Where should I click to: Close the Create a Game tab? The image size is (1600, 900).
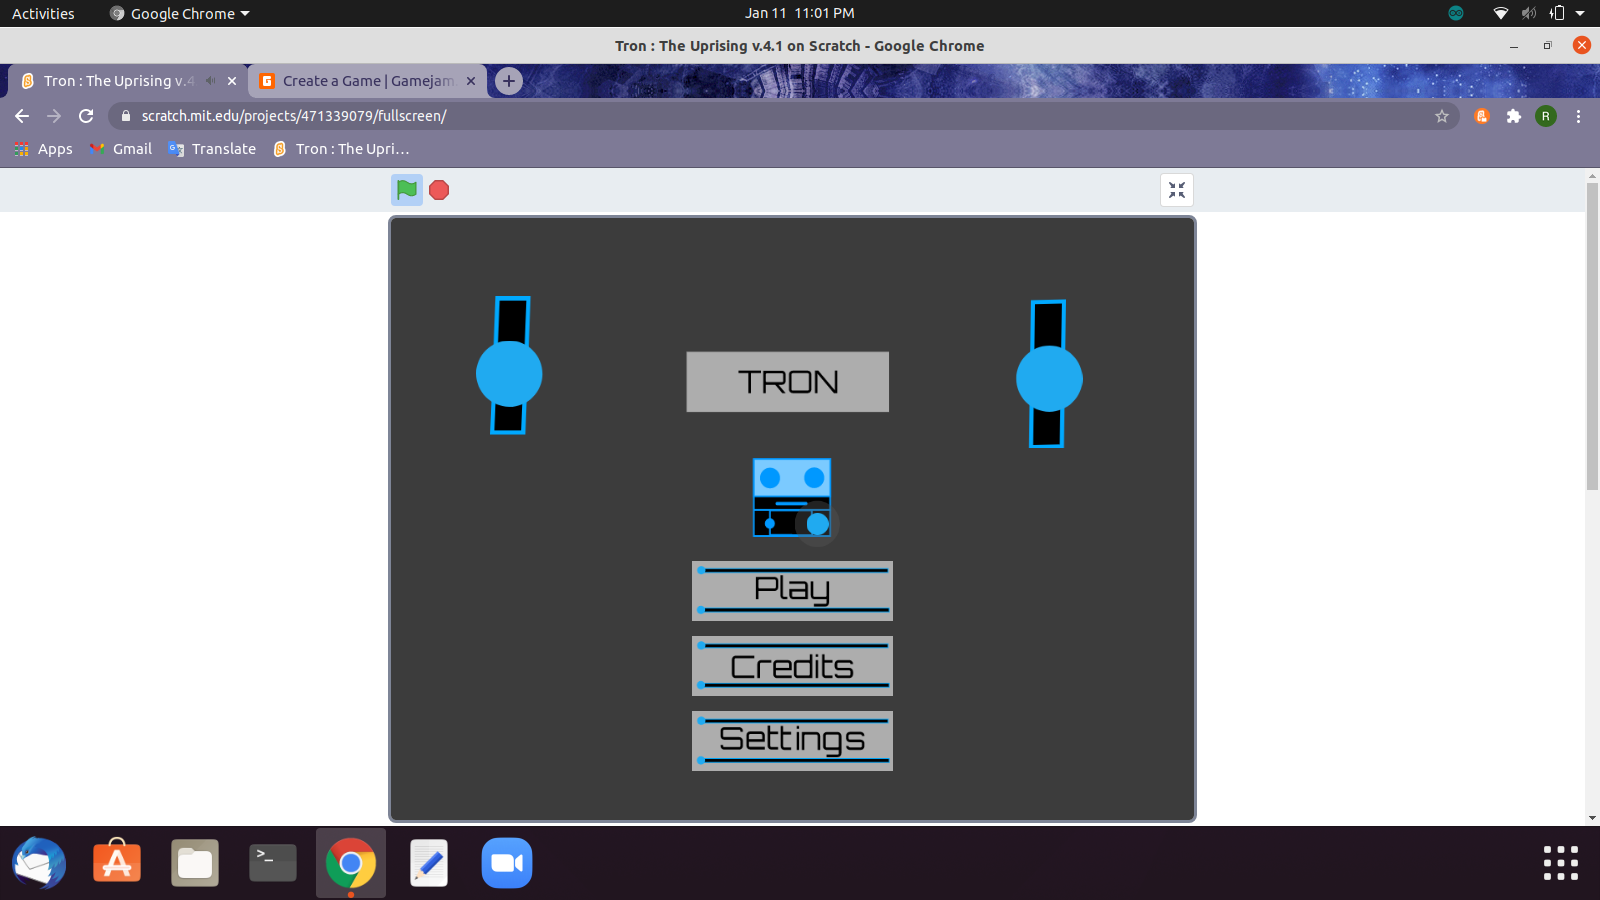471,81
